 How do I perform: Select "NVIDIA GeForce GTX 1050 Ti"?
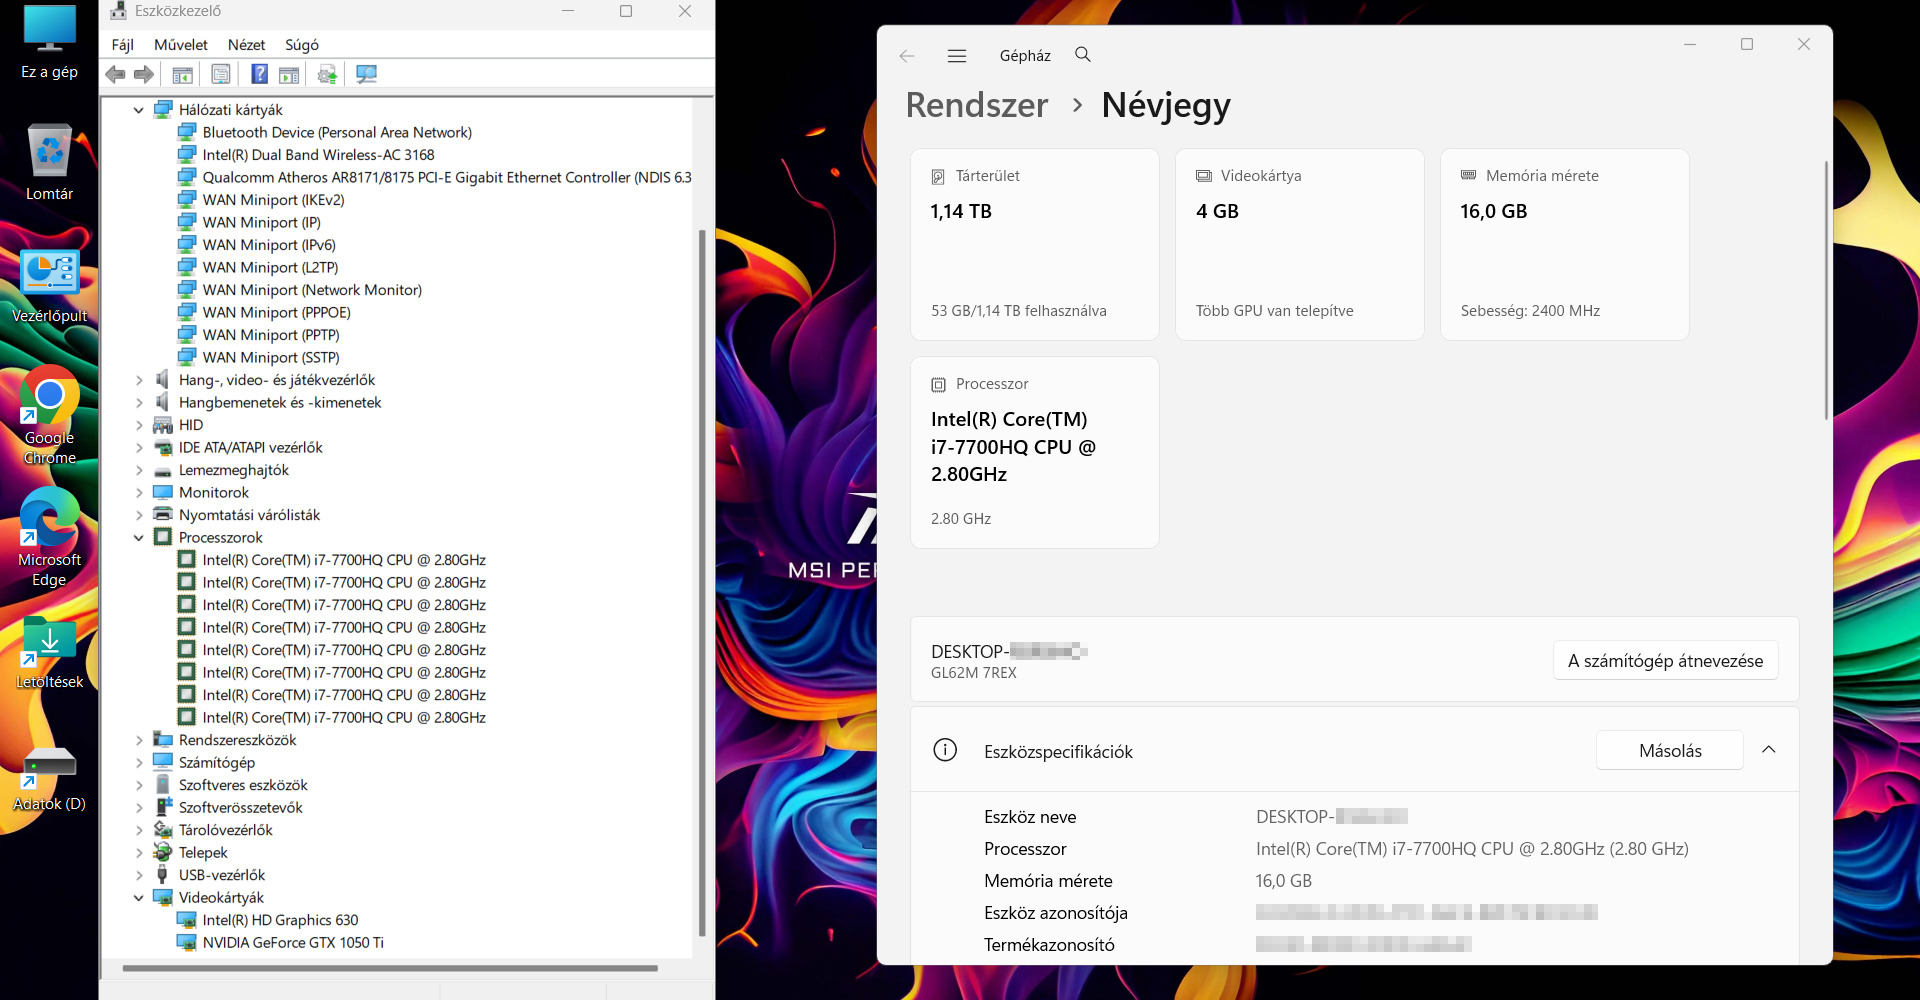(x=293, y=943)
